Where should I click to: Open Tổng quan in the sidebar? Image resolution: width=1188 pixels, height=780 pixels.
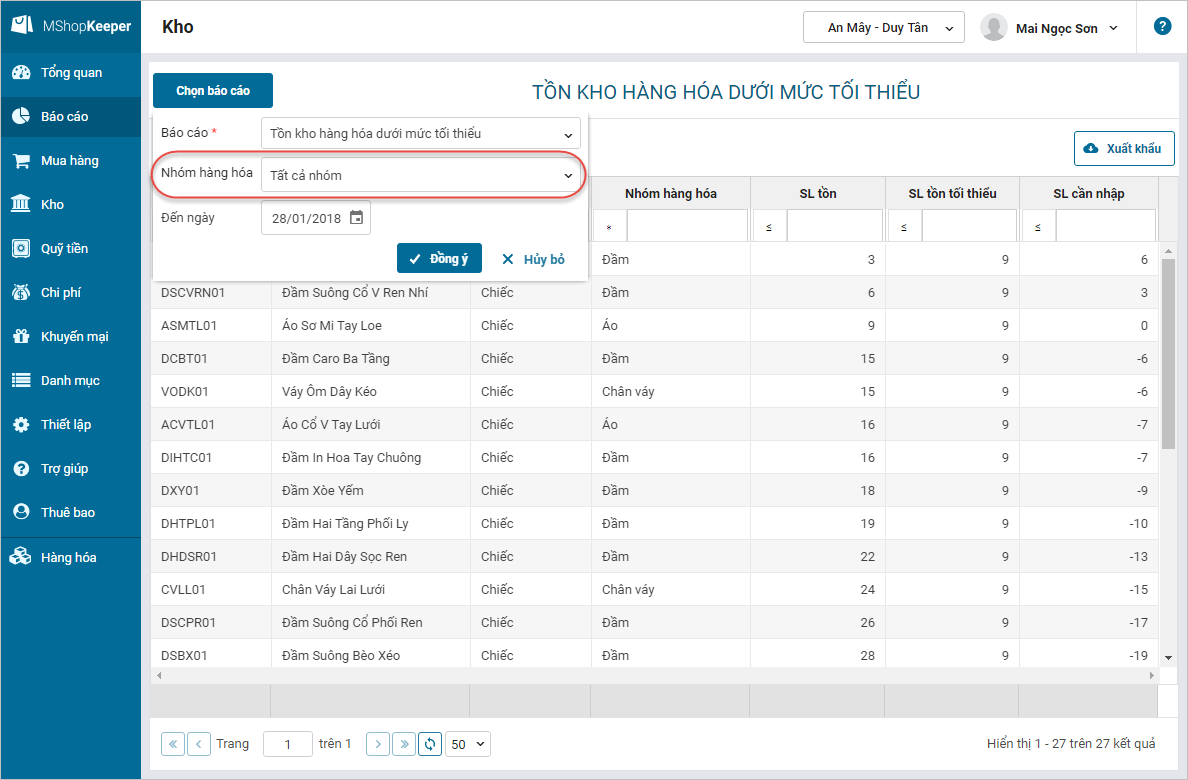pos(70,73)
